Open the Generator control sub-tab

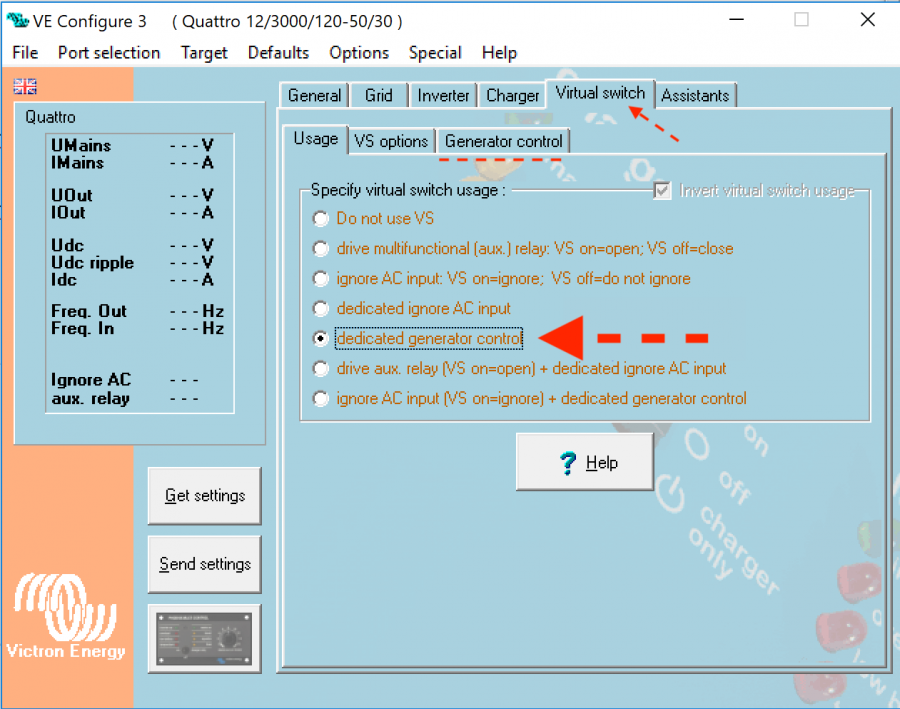pos(503,140)
